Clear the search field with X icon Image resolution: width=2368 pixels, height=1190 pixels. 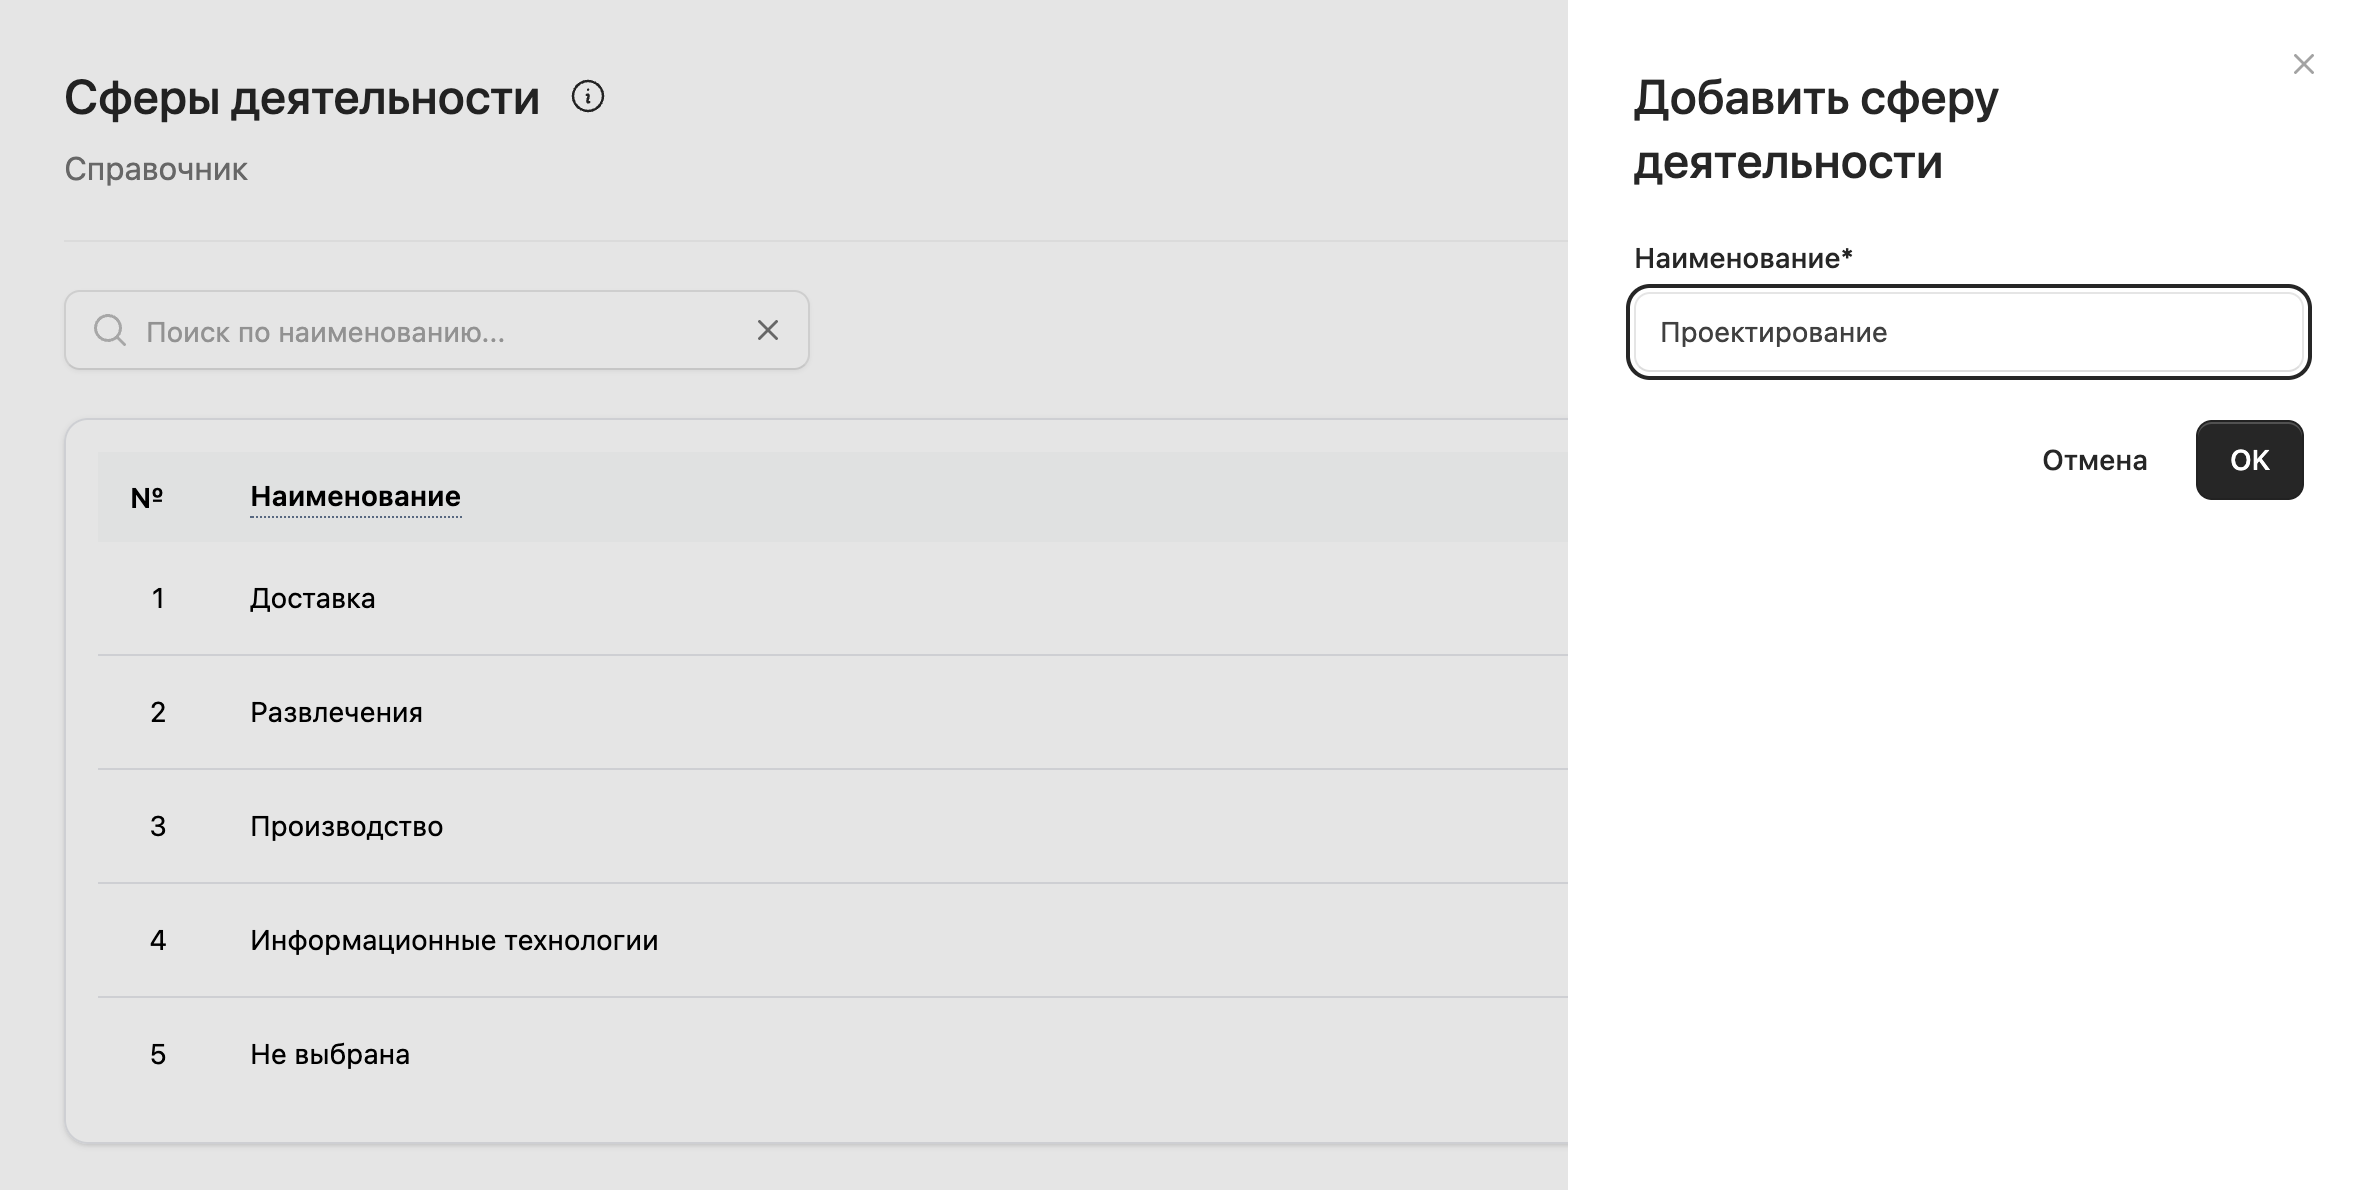(767, 330)
